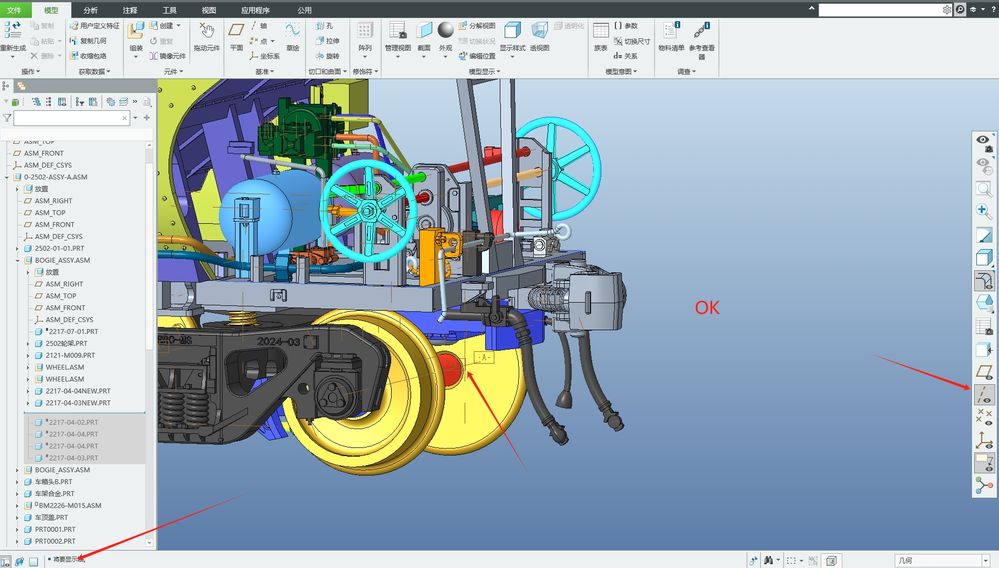
Task: Click the 编辑位置 (Edit Position) button
Action: click(x=476, y=56)
